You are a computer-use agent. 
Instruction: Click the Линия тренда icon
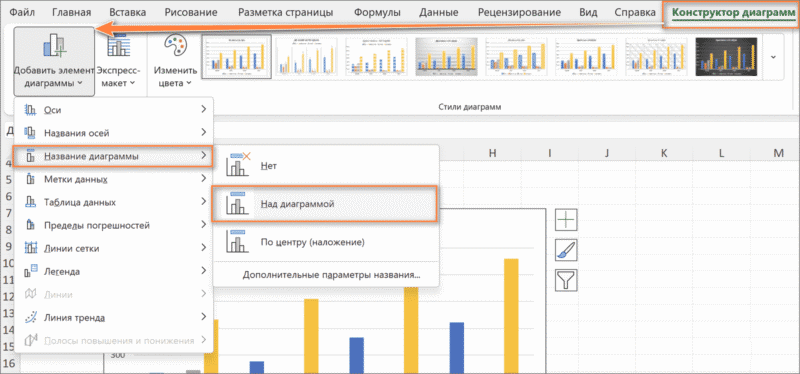coord(31,317)
